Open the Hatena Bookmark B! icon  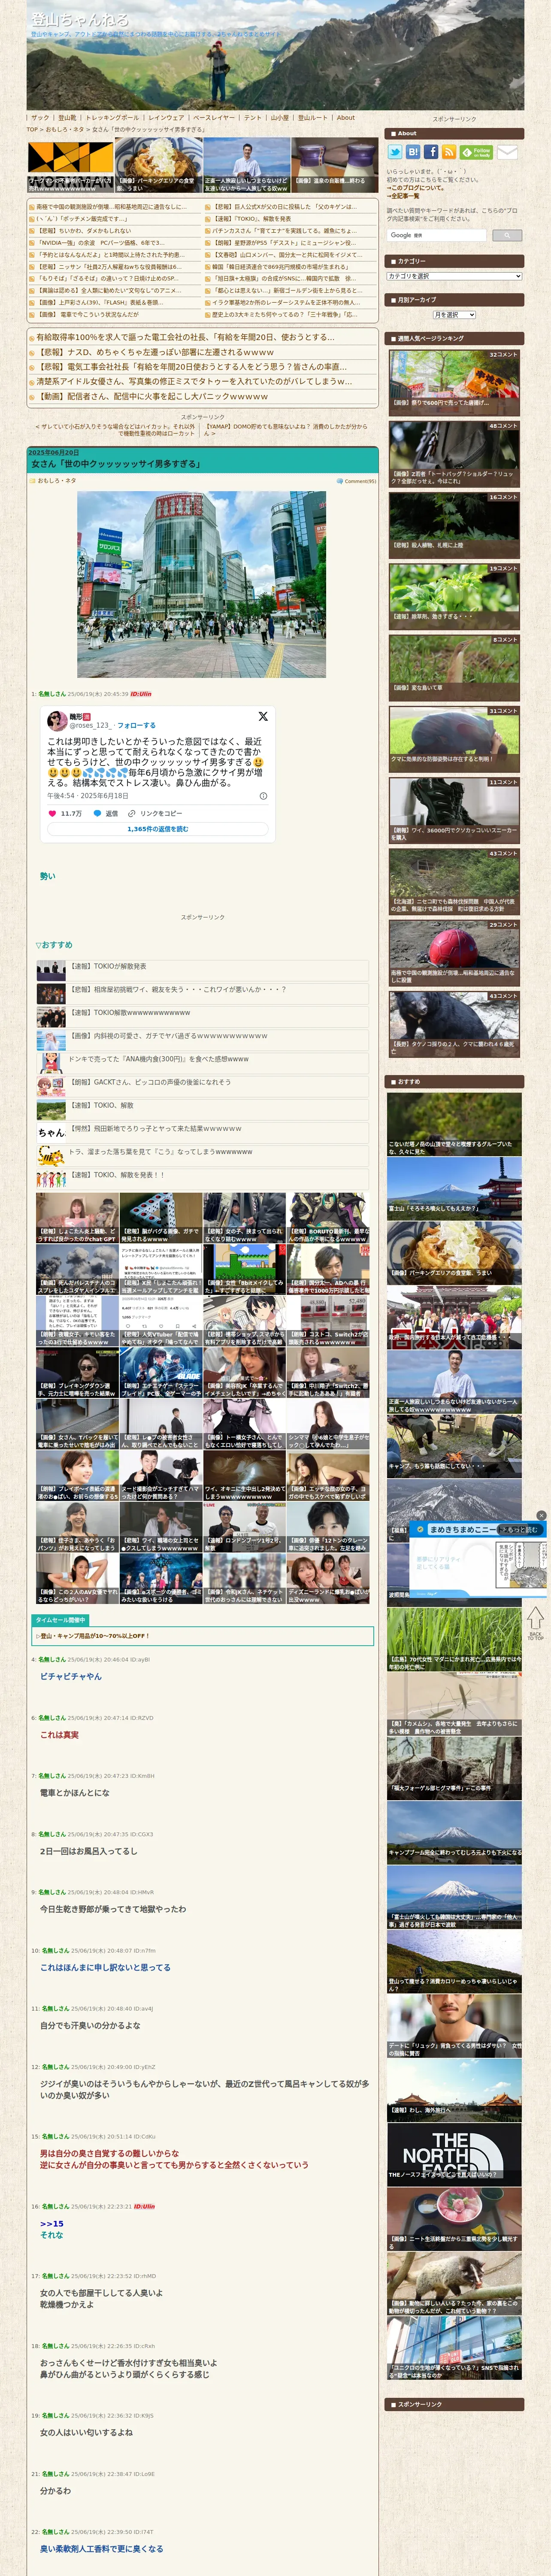(413, 152)
